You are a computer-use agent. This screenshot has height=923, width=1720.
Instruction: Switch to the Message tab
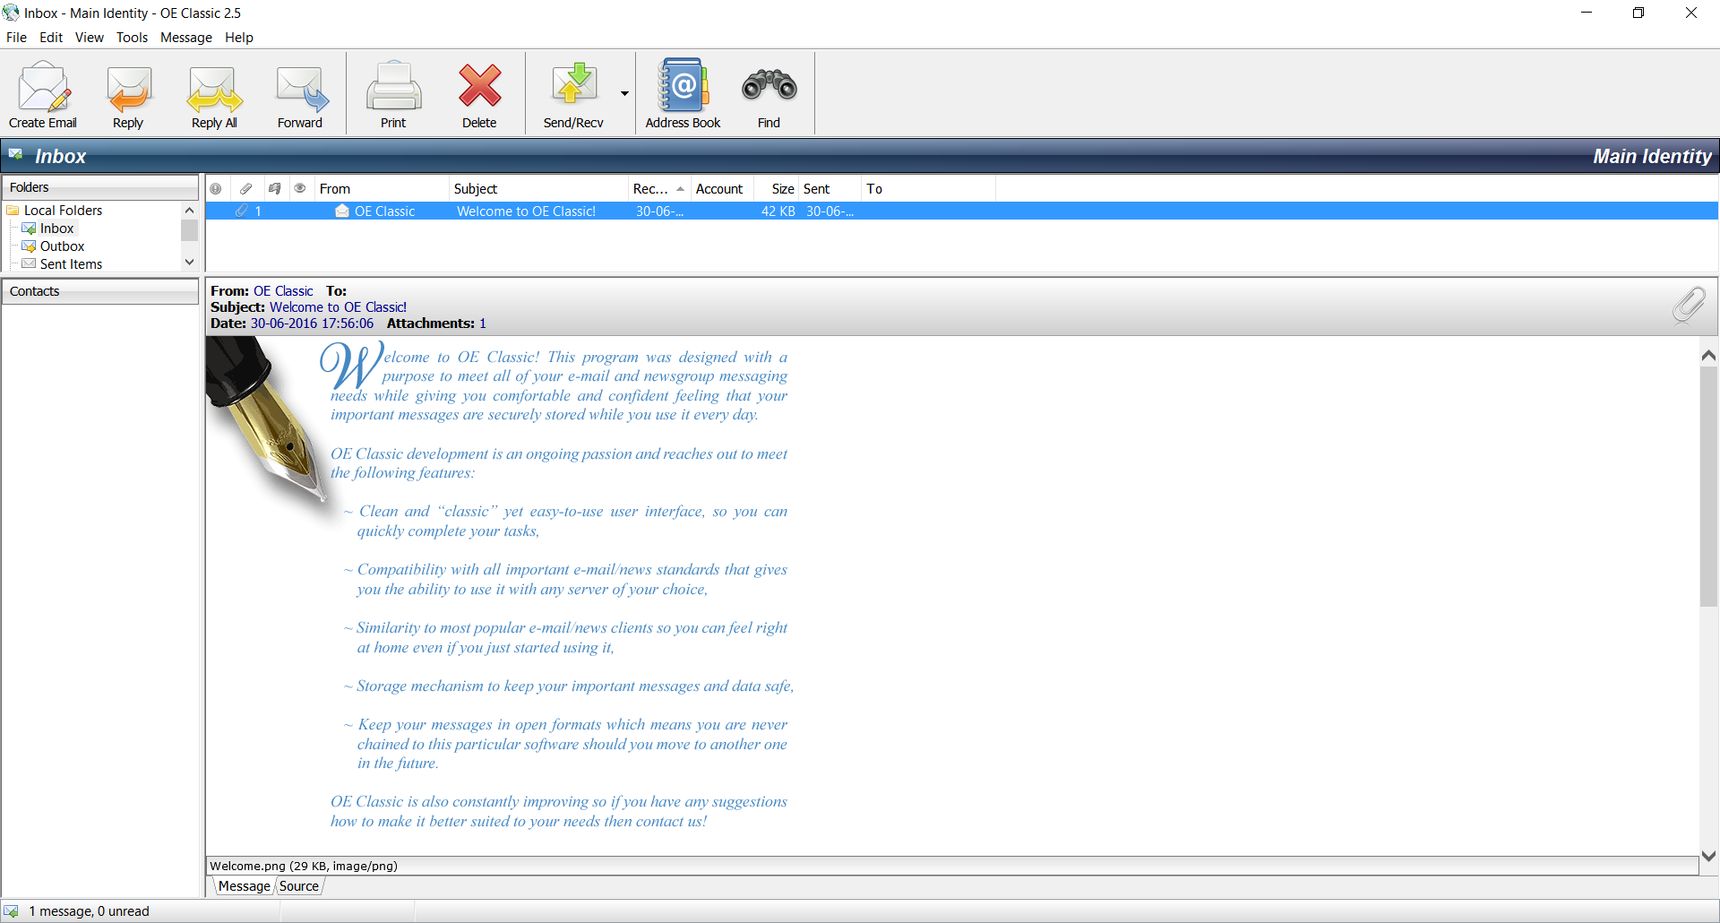click(x=244, y=886)
